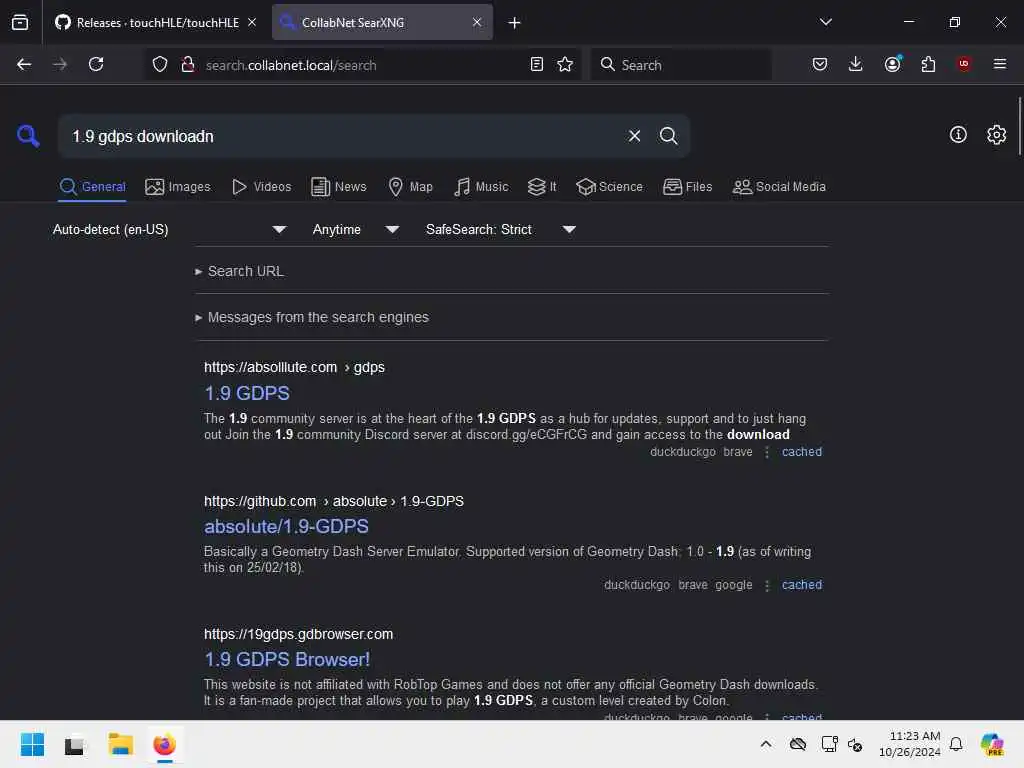Clear the search query with the X icon
The image size is (1024, 768).
pos(634,136)
